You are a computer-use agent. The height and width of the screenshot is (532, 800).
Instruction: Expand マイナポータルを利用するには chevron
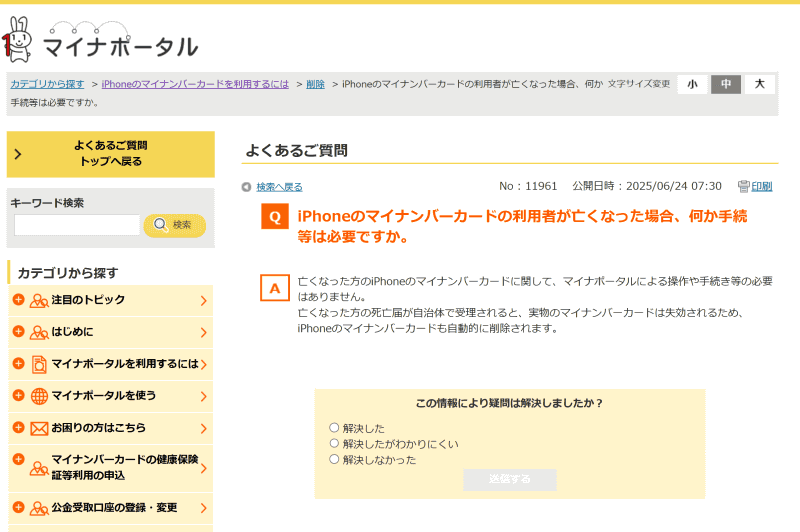(x=204, y=365)
